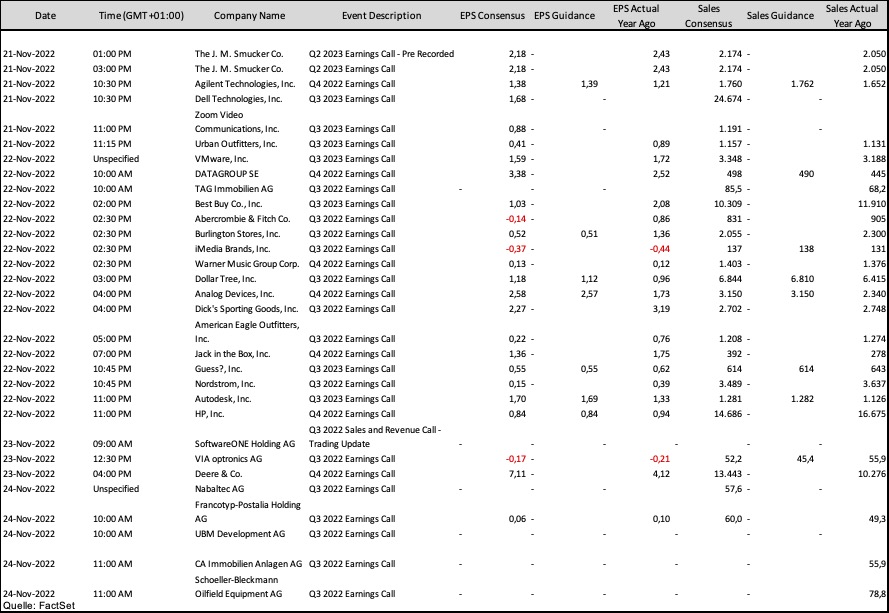Click the red -0,14 EPS consensus value
Image resolution: width=889 pixels, height=613 pixels.
(516, 219)
